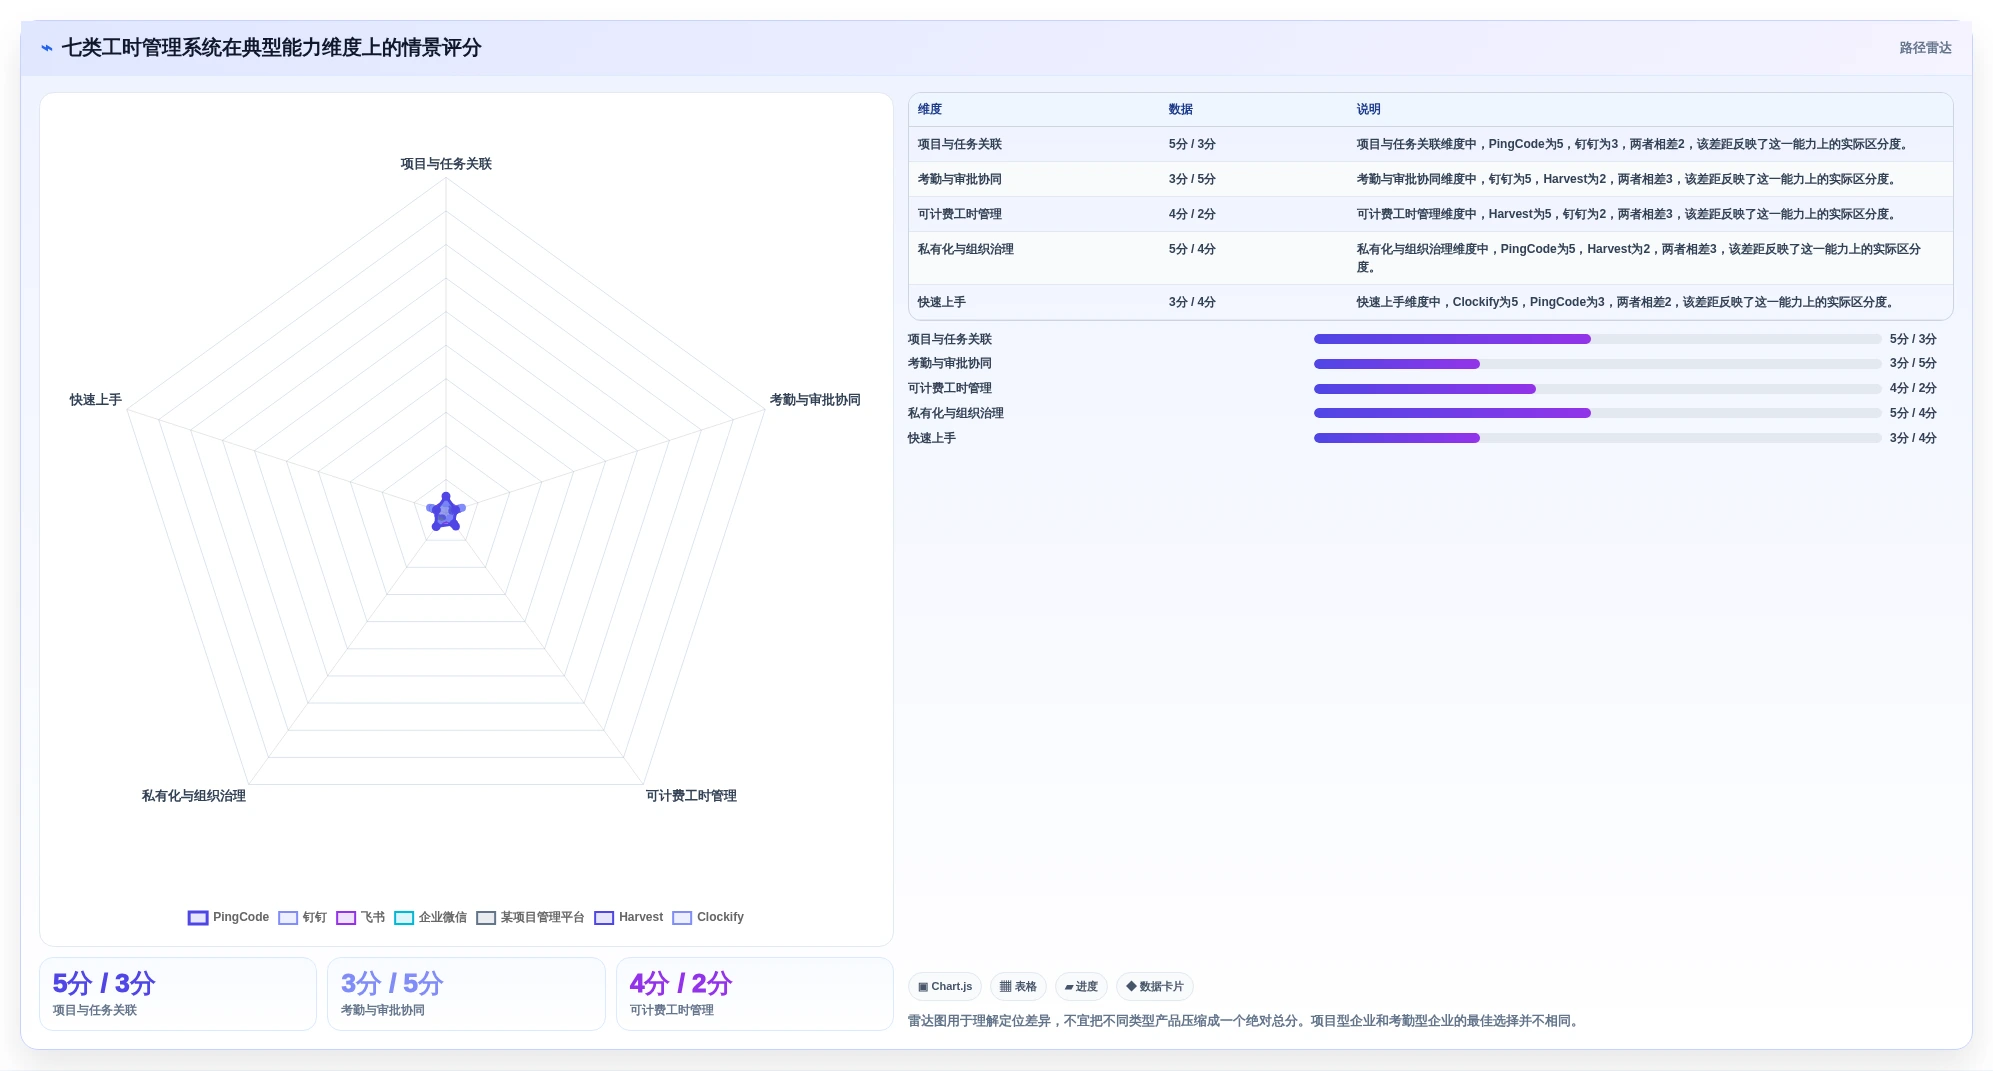Image resolution: width=1993 pixels, height=1071 pixels.
Task: Click radar axis label 项目与任务关联
Action: click(x=446, y=164)
